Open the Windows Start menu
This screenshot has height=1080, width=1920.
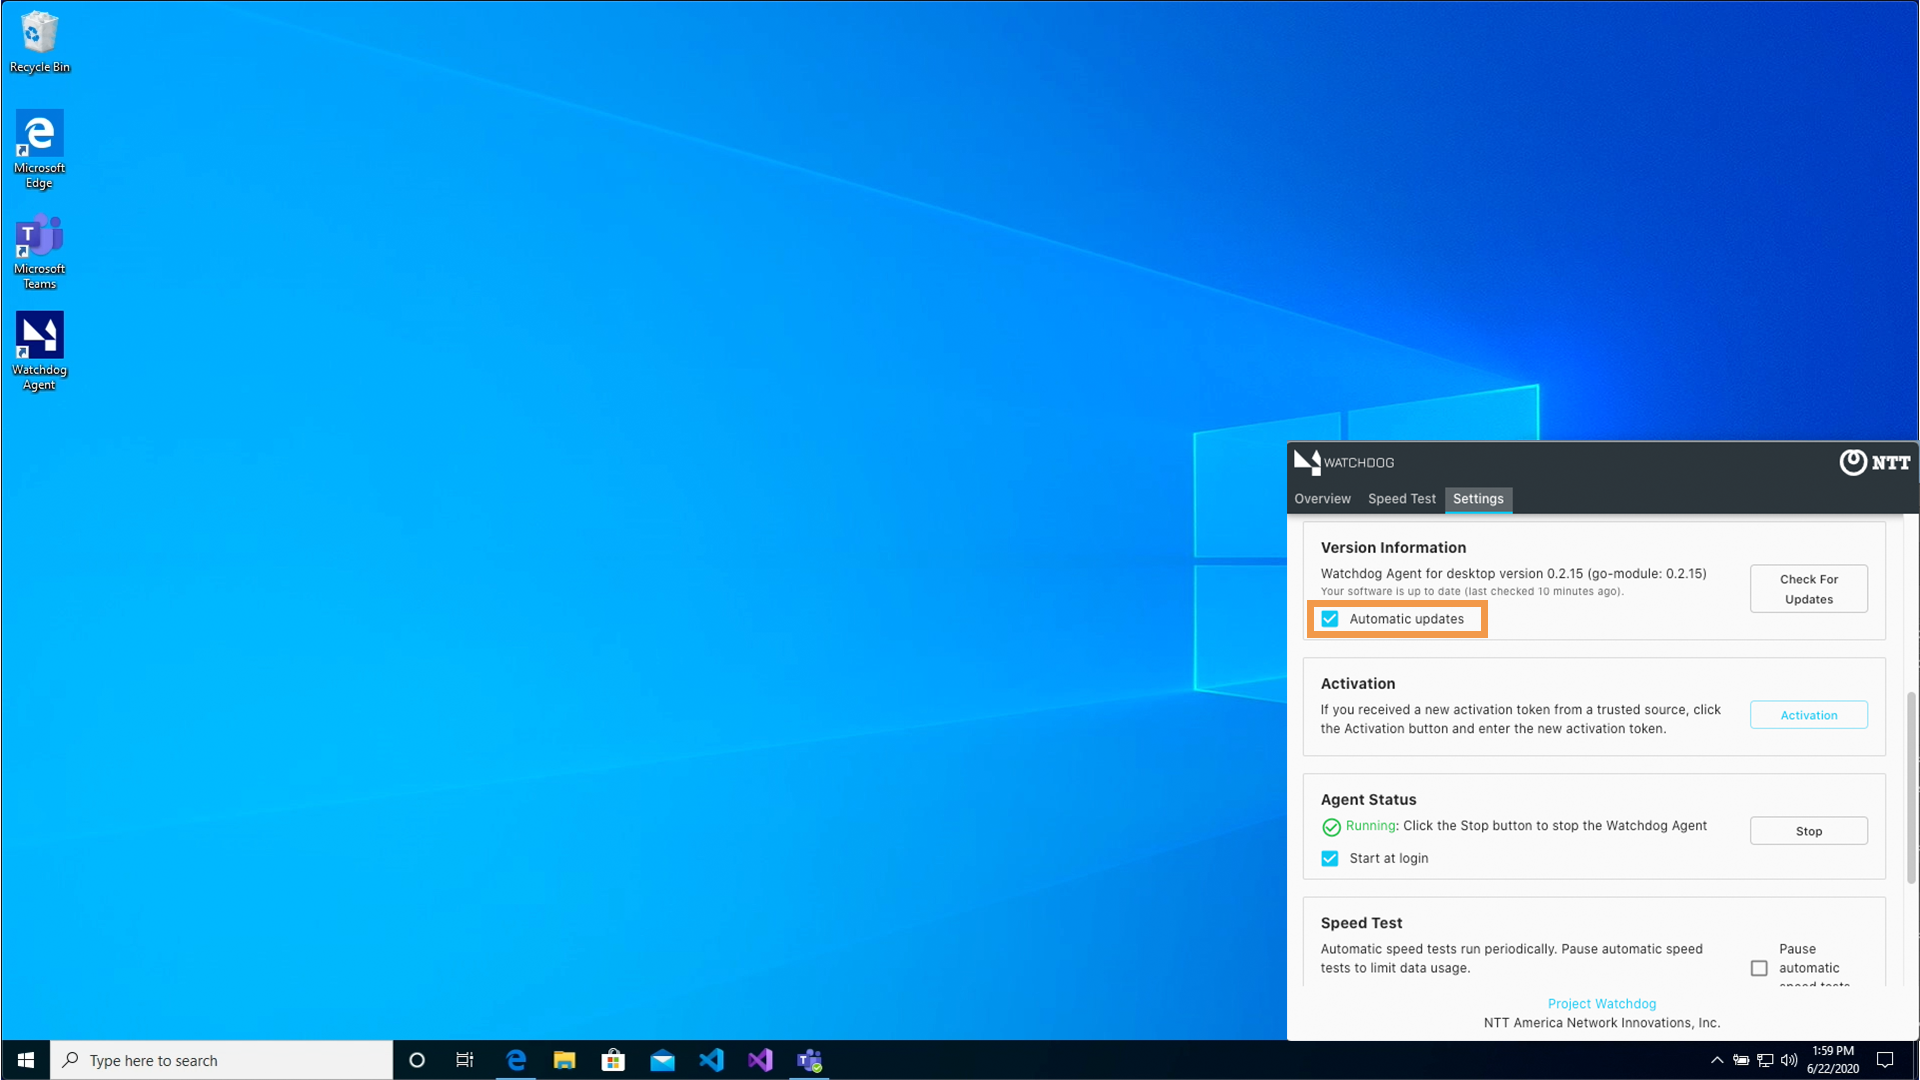point(25,1060)
